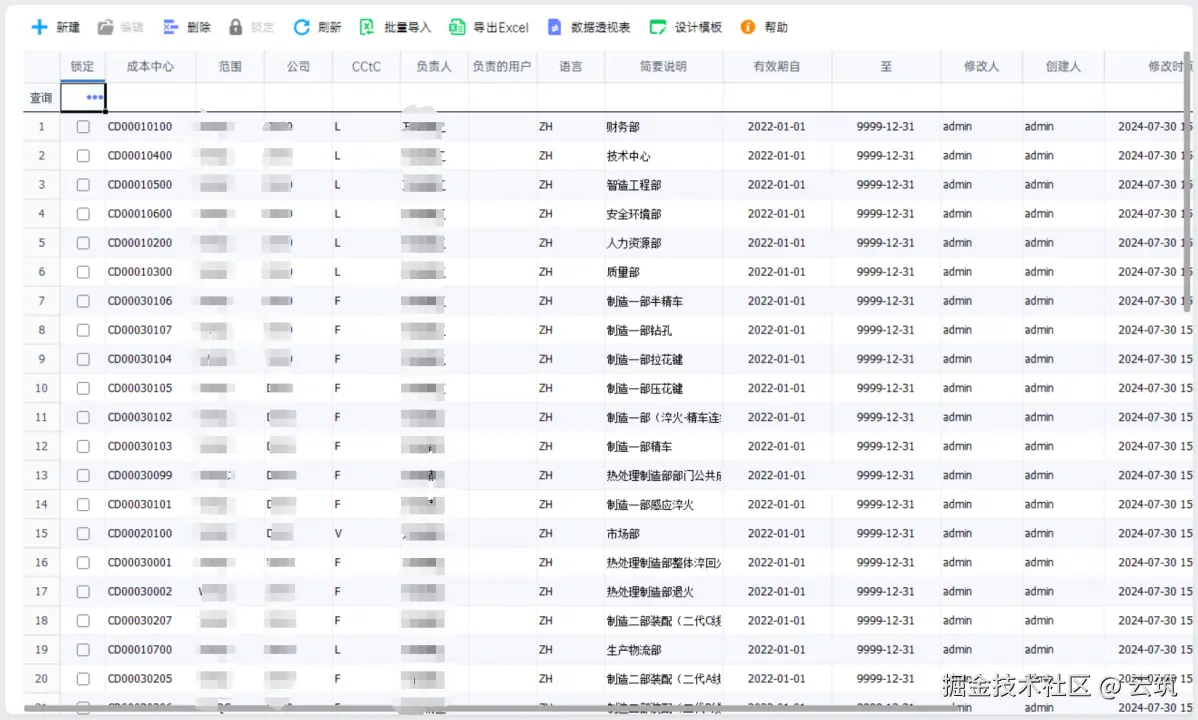
Task: Click the Design Template green icon
Action: (657, 28)
